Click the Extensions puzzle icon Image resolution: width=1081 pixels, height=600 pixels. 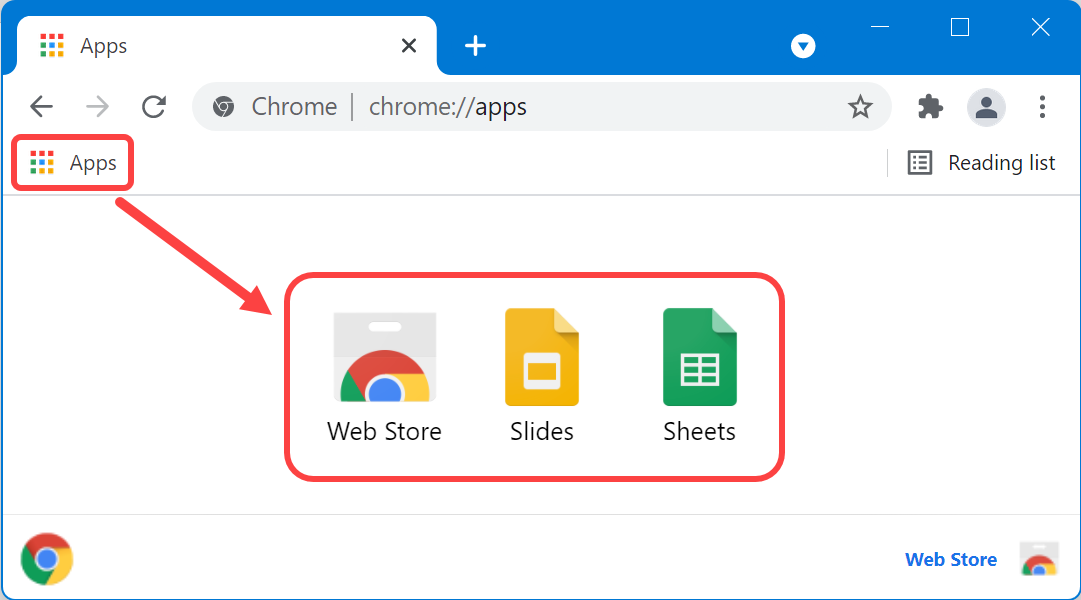pyautogui.click(x=928, y=107)
